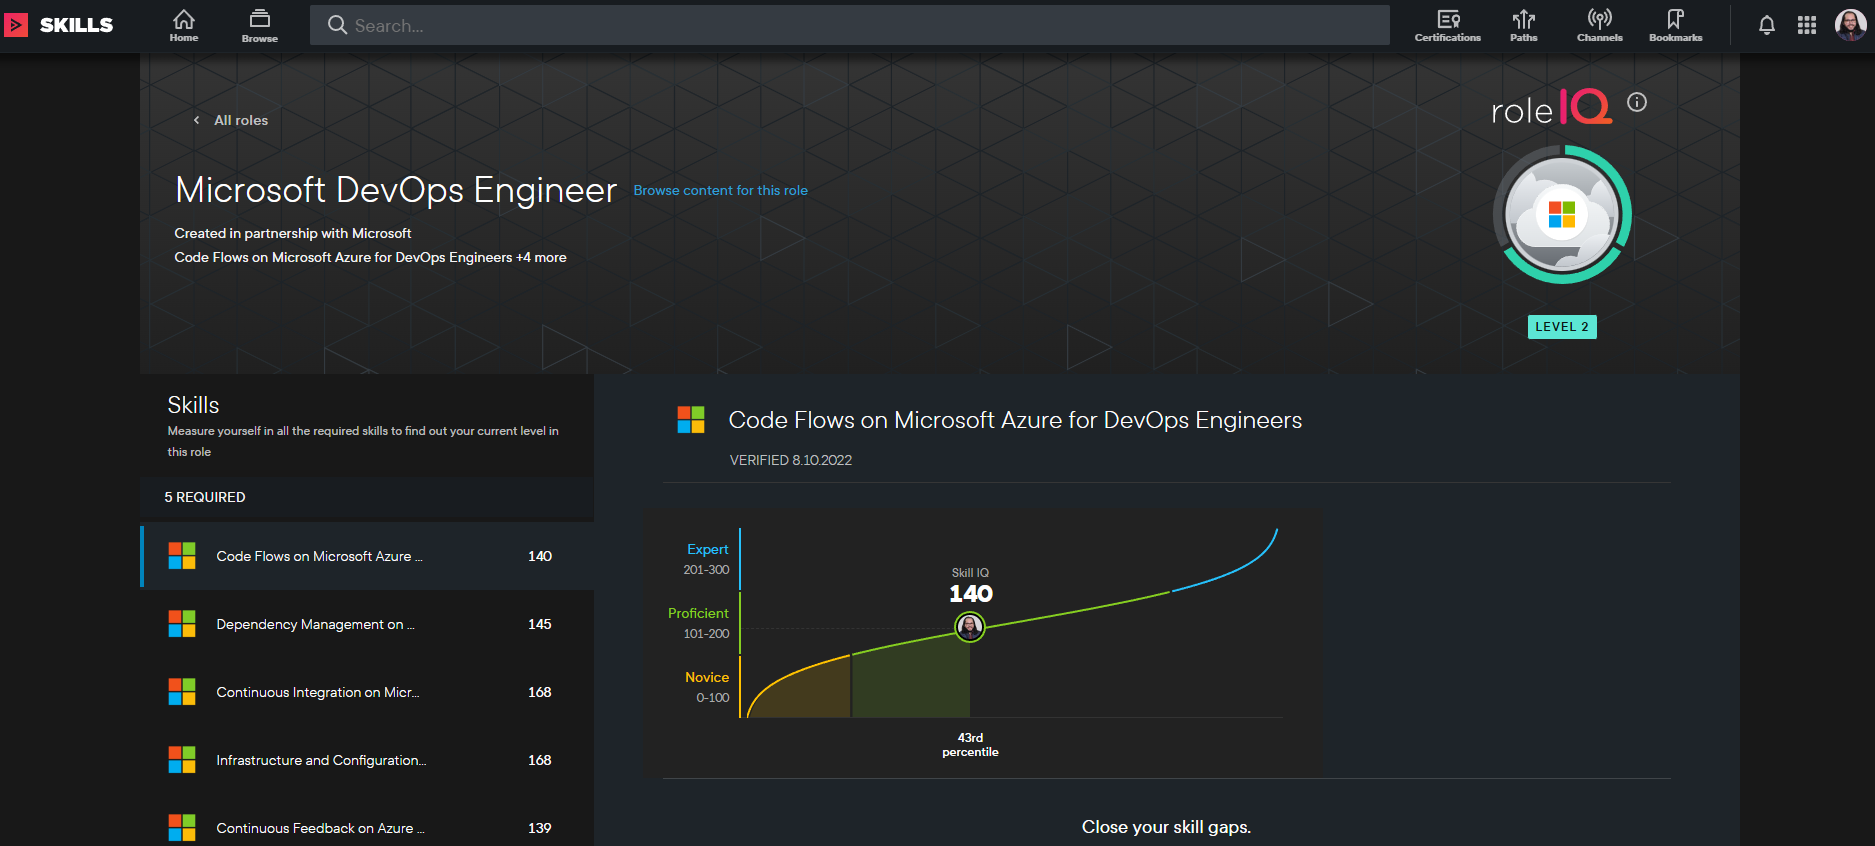Click the Microsoft DevOps Engineer title
The height and width of the screenshot is (846, 1875).
point(396,190)
